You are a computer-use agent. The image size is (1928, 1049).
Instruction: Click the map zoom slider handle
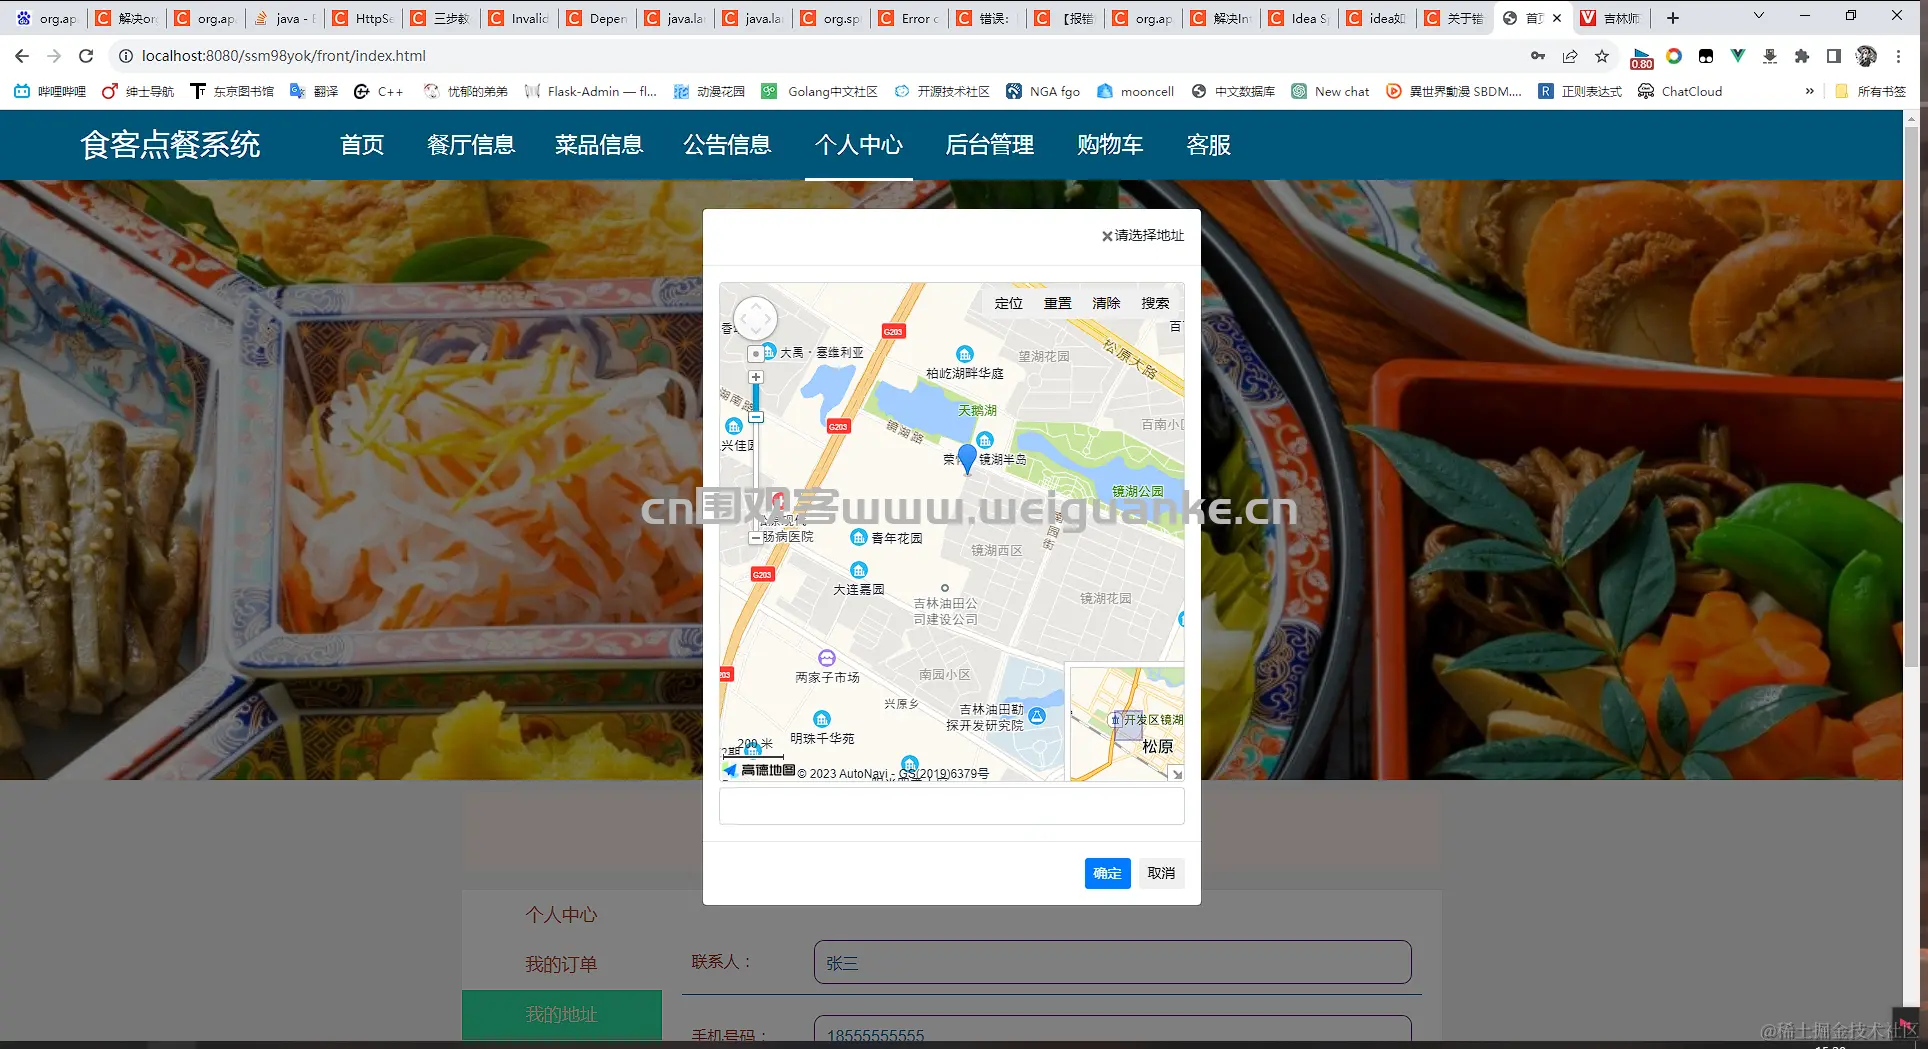point(756,417)
